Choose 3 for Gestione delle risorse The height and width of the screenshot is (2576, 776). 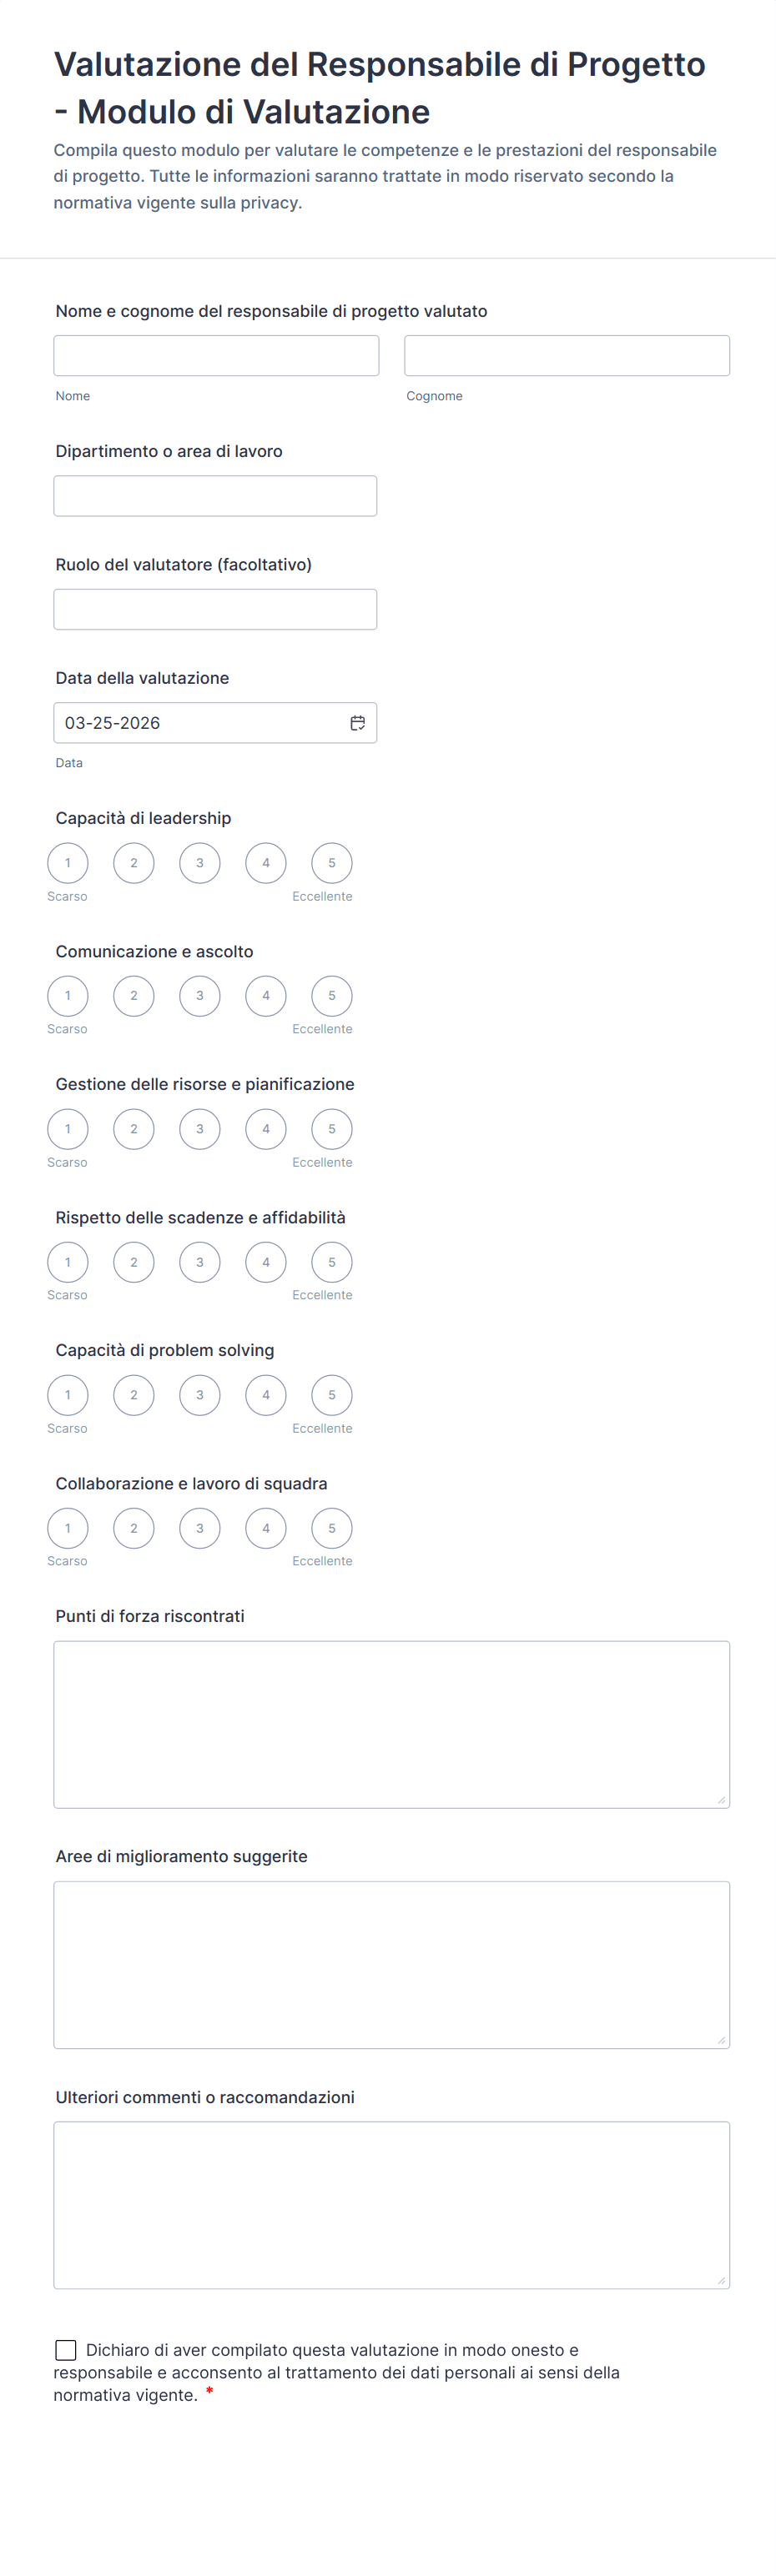tap(200, 1129)
